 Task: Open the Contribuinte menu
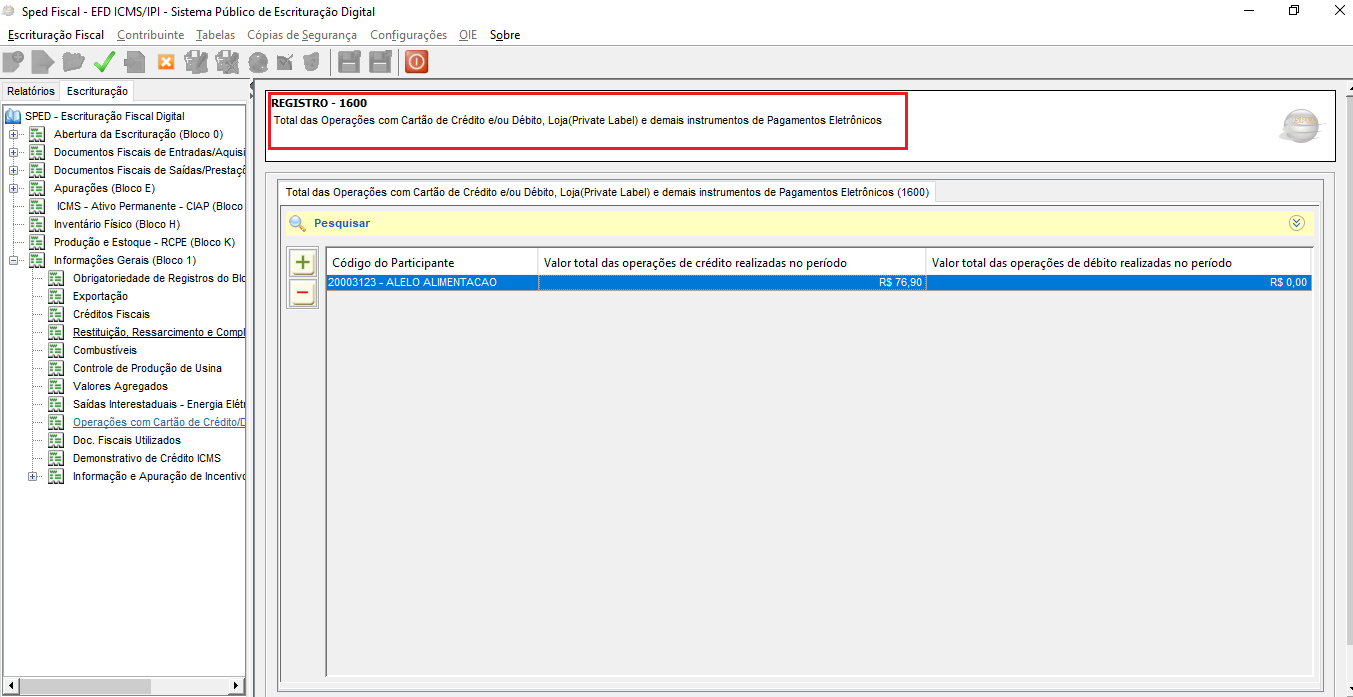pos(150,35)
